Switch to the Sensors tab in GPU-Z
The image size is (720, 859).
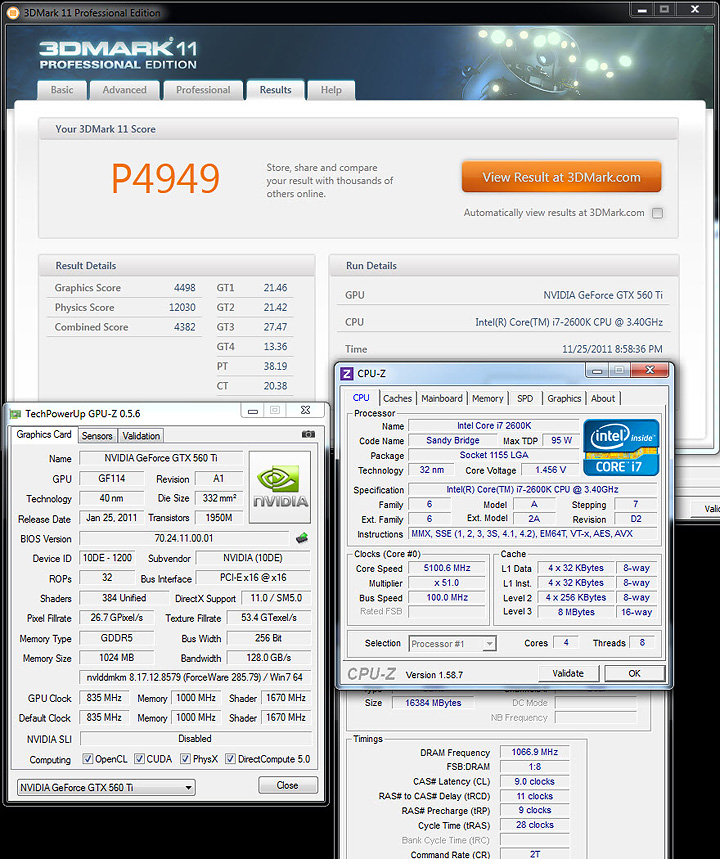pyautogui.click(x=97, y=436)
